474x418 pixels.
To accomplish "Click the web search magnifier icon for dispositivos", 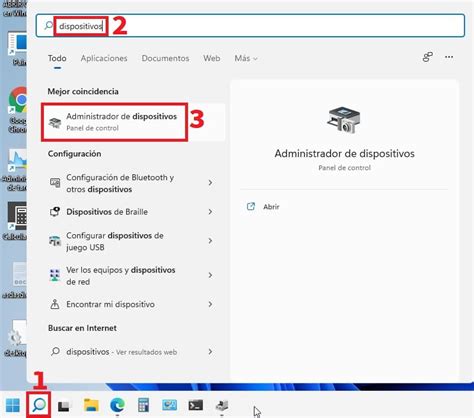I will click(55, 351).
